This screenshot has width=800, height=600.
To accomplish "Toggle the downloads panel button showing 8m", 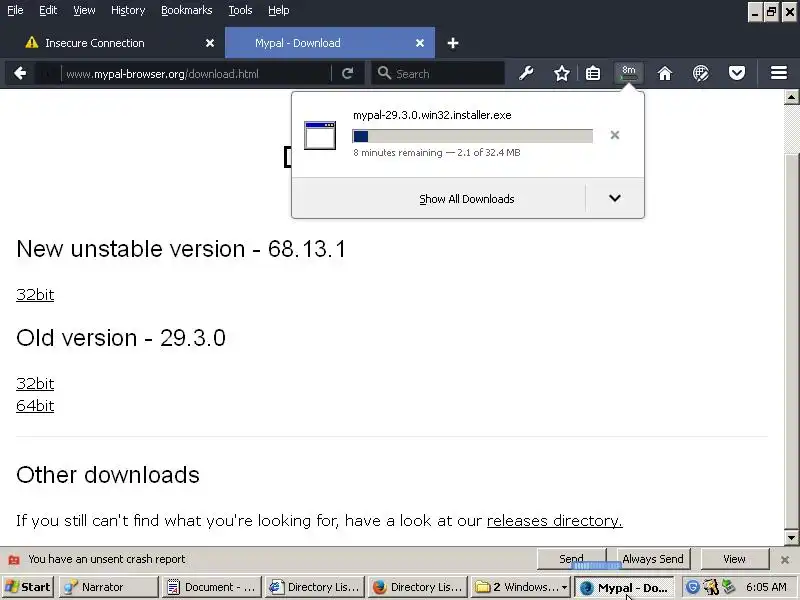I will click(629, 73).
